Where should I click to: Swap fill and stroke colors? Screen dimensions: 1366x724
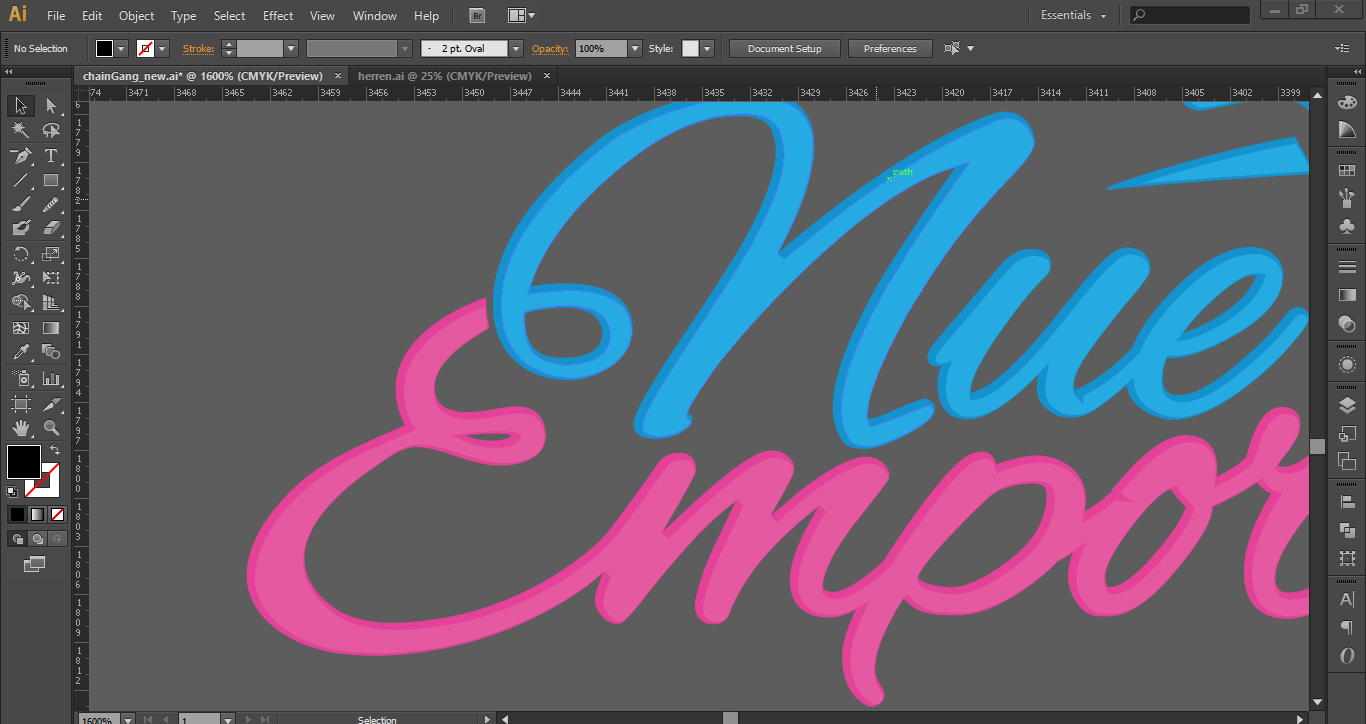coord(55,451)
